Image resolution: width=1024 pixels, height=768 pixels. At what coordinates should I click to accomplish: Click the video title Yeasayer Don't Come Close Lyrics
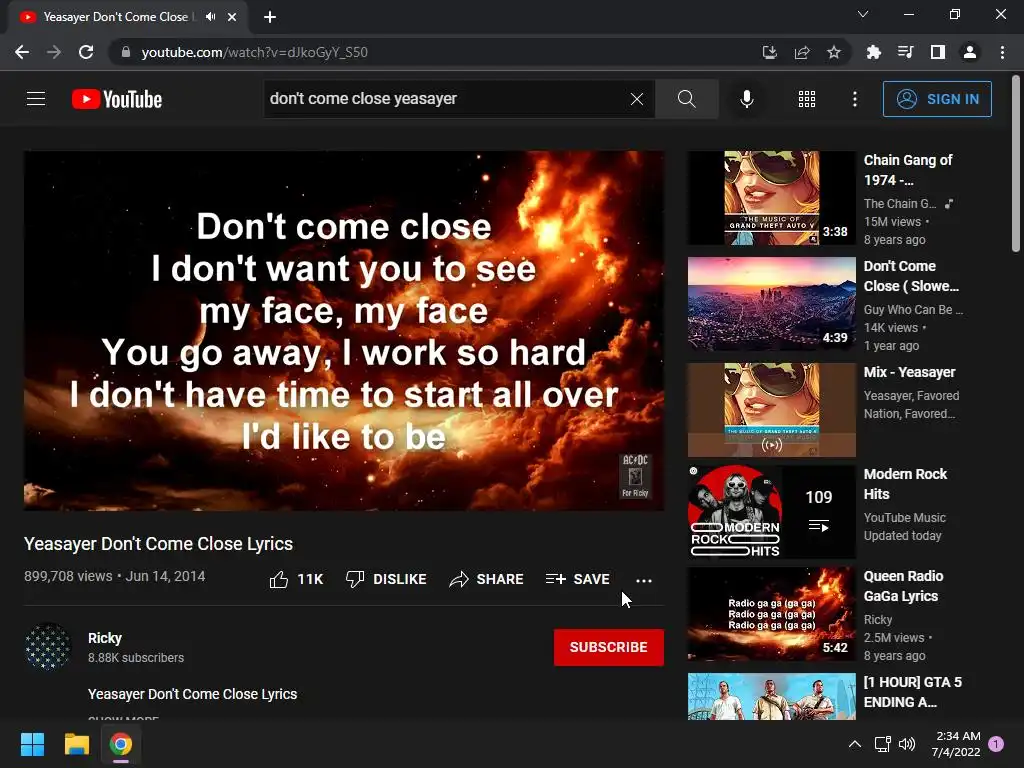point(158,544)
